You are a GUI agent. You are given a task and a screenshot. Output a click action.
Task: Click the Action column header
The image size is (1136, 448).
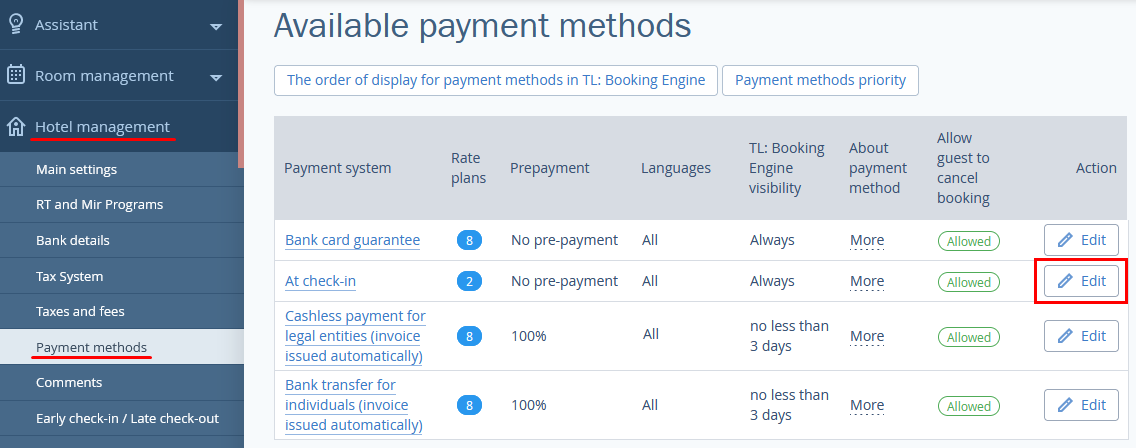click(1096, 168)
